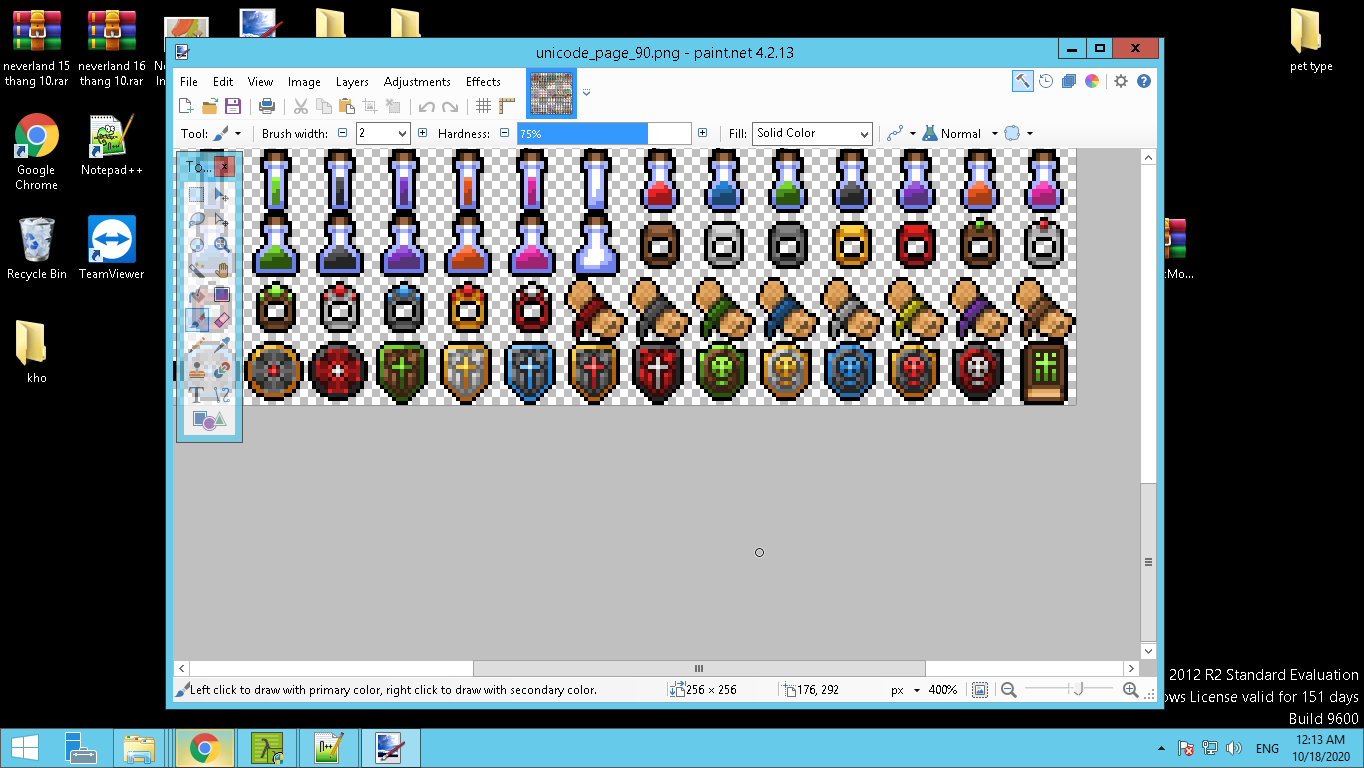
Task: Select the Pan hand tool
Action: (221, 269)
